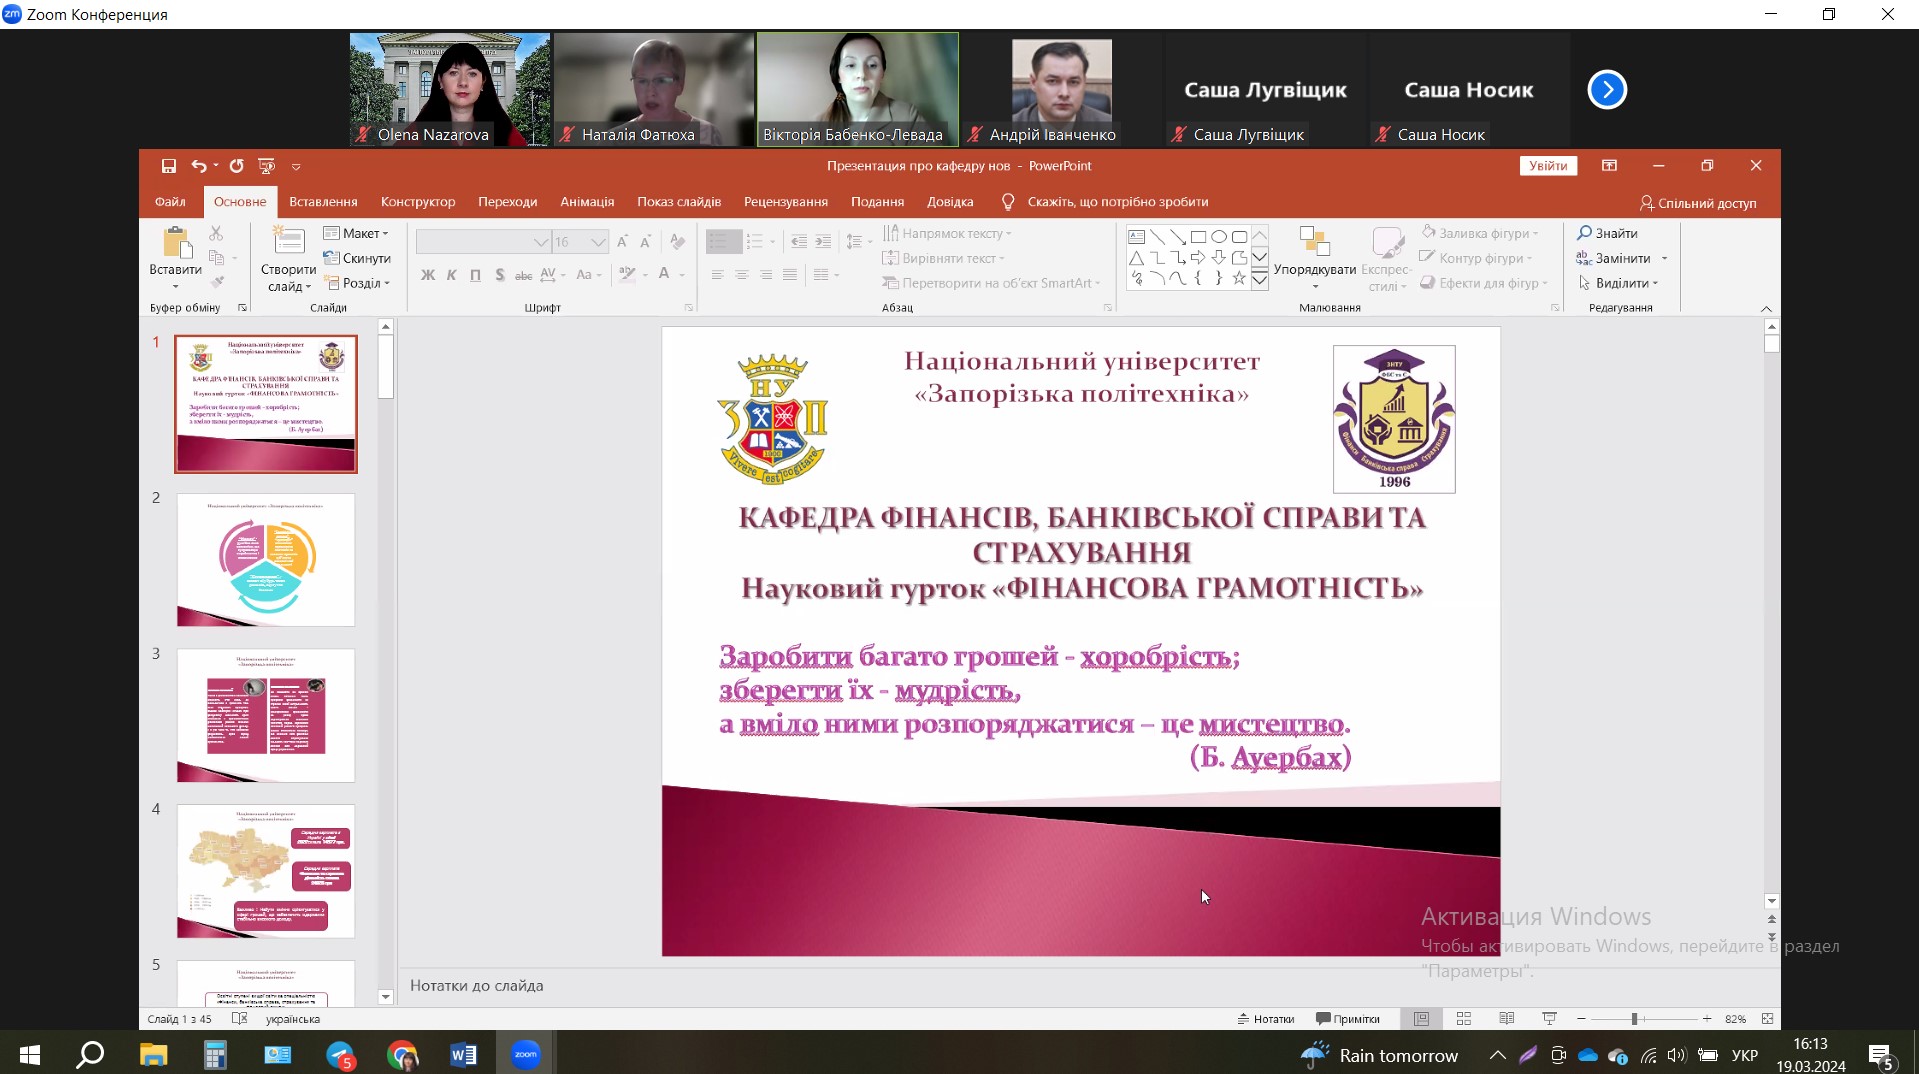Fit slide to window icon

coord(1767,1019)
